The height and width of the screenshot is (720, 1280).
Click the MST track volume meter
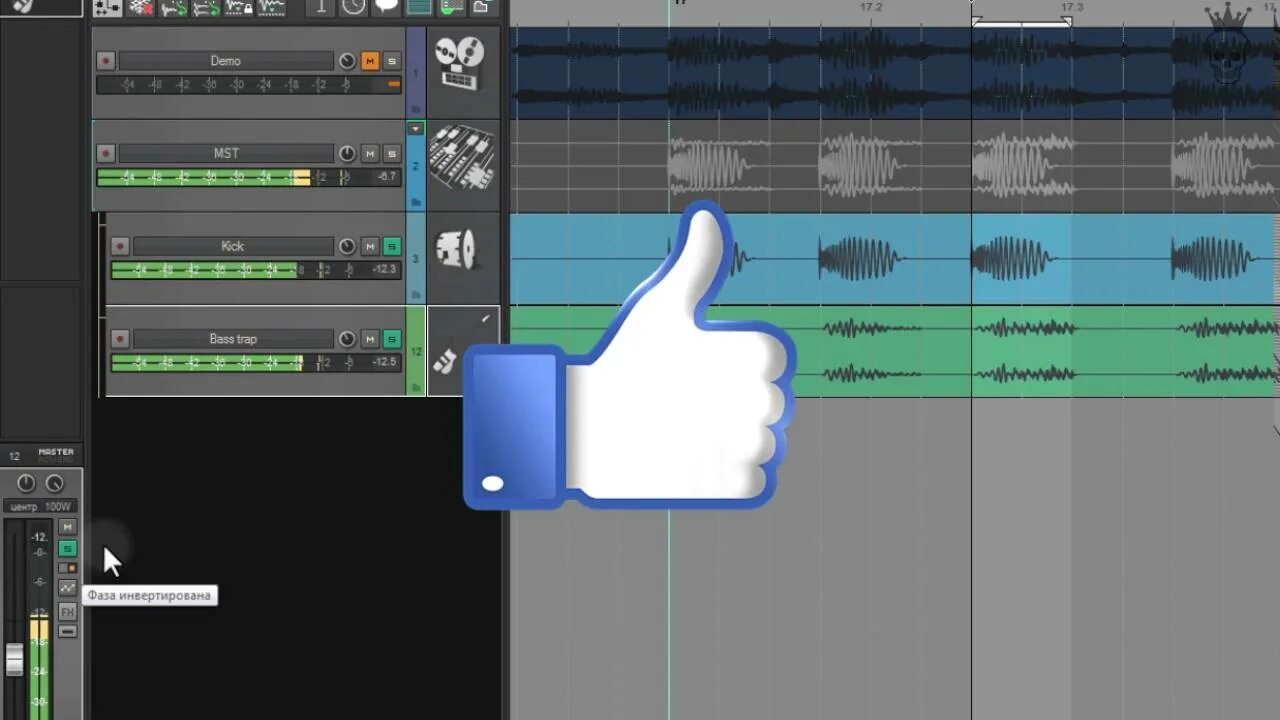click(249, 177)
